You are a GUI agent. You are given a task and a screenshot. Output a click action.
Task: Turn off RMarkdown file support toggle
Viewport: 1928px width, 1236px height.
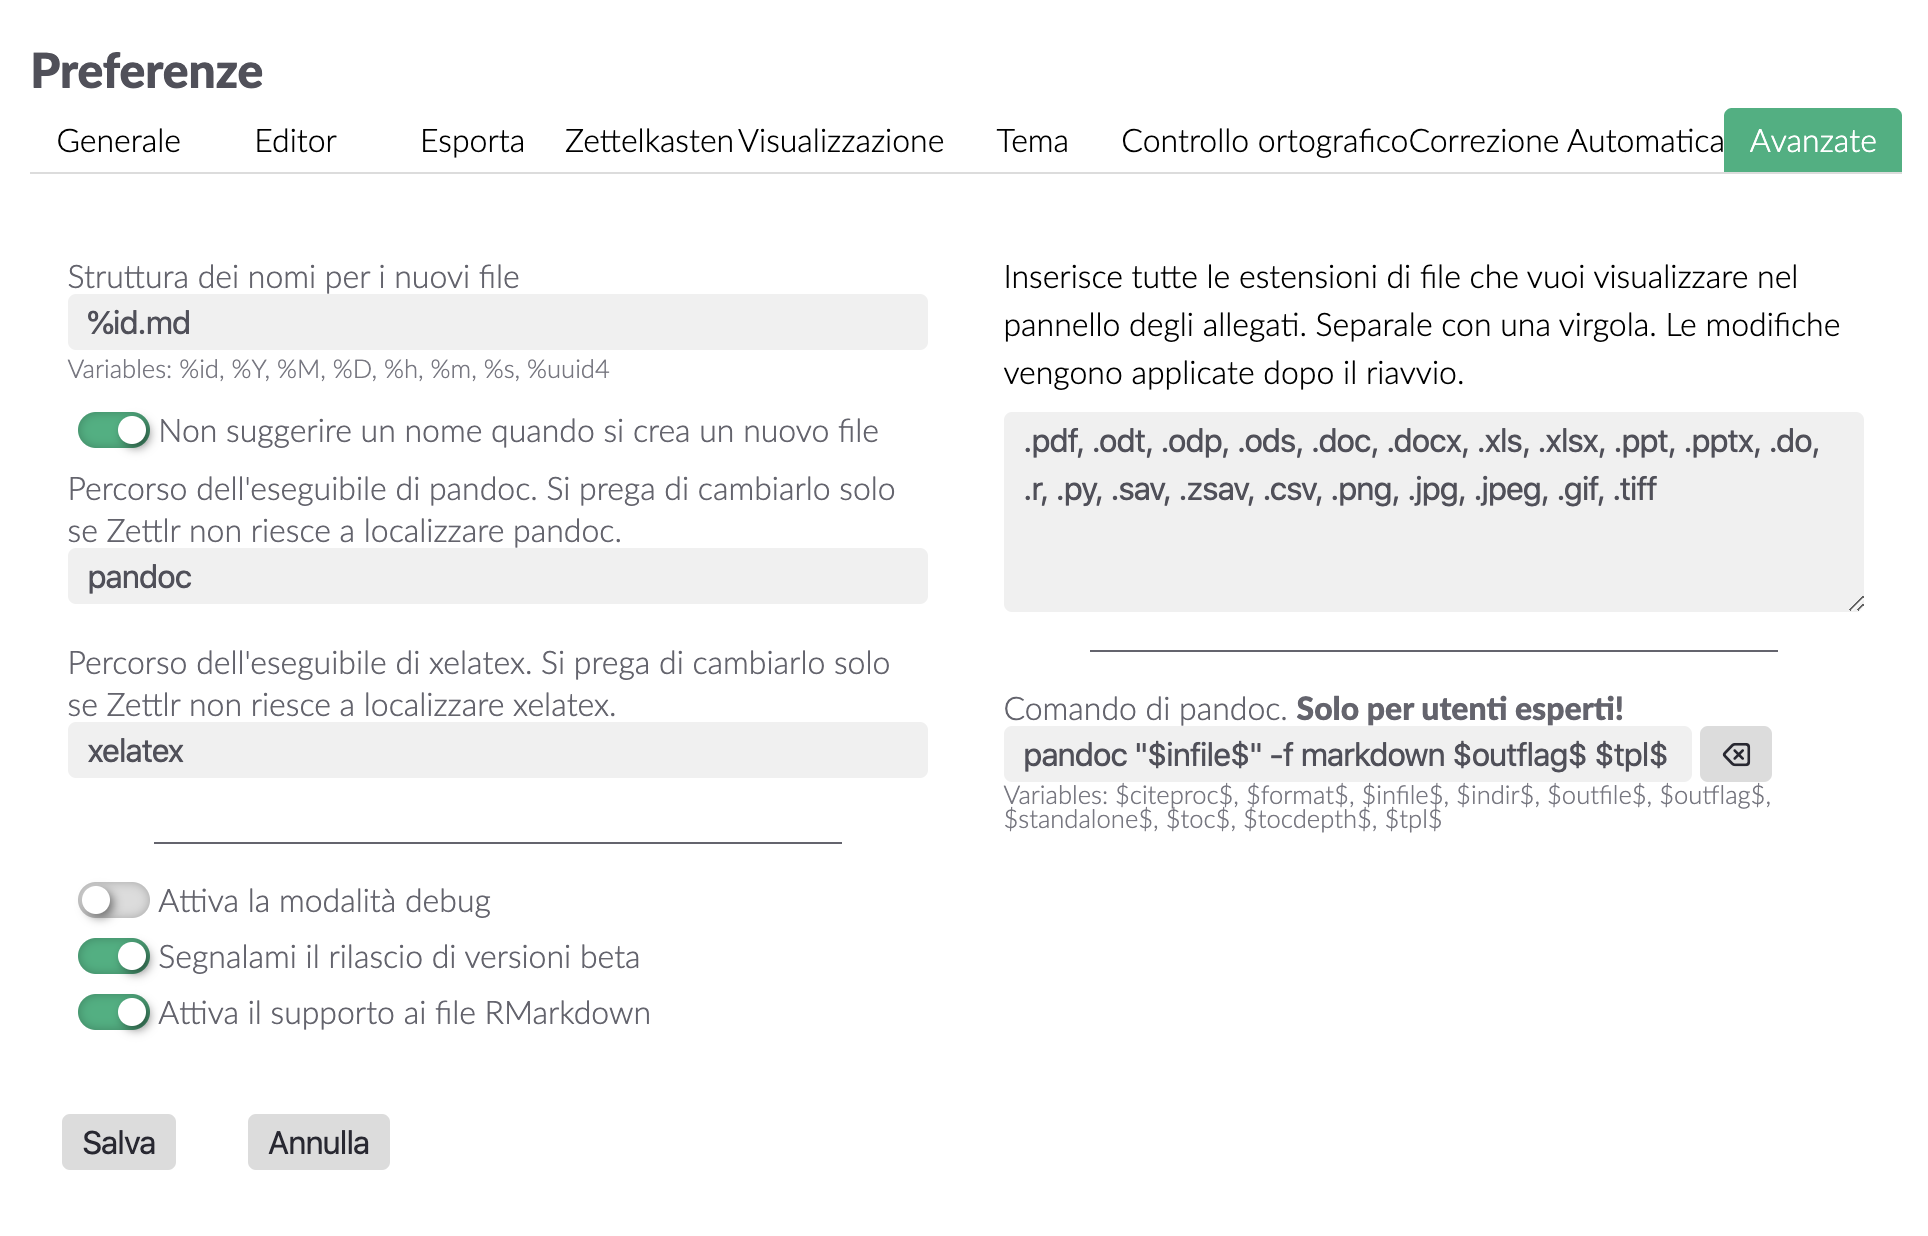coord(114,1013)
